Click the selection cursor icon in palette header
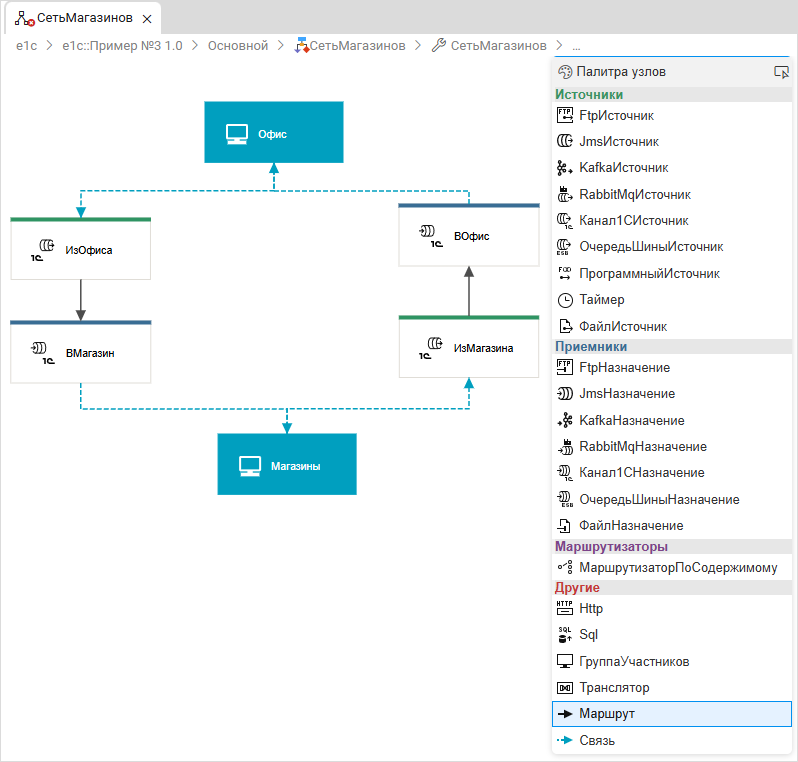798x762 pixels. click(781, 72)
